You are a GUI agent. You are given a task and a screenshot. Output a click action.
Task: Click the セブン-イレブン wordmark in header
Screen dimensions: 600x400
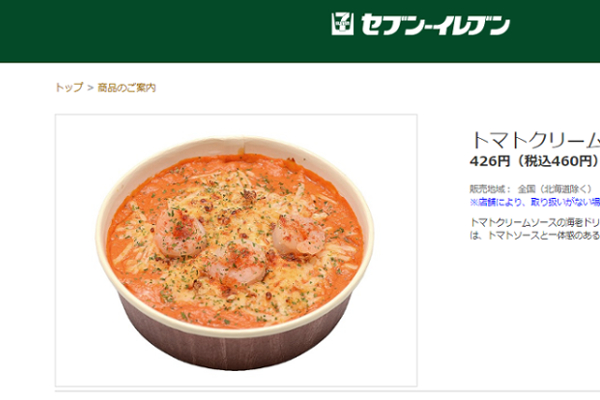[x=435, y=24]
